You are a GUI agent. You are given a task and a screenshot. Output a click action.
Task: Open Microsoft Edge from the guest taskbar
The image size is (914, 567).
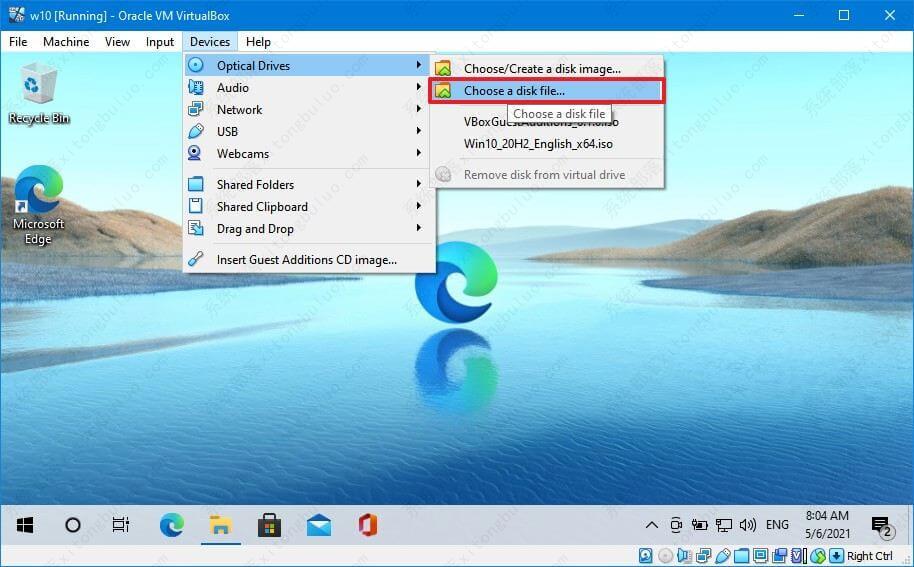pyautogui.click(x=172, y=525)
